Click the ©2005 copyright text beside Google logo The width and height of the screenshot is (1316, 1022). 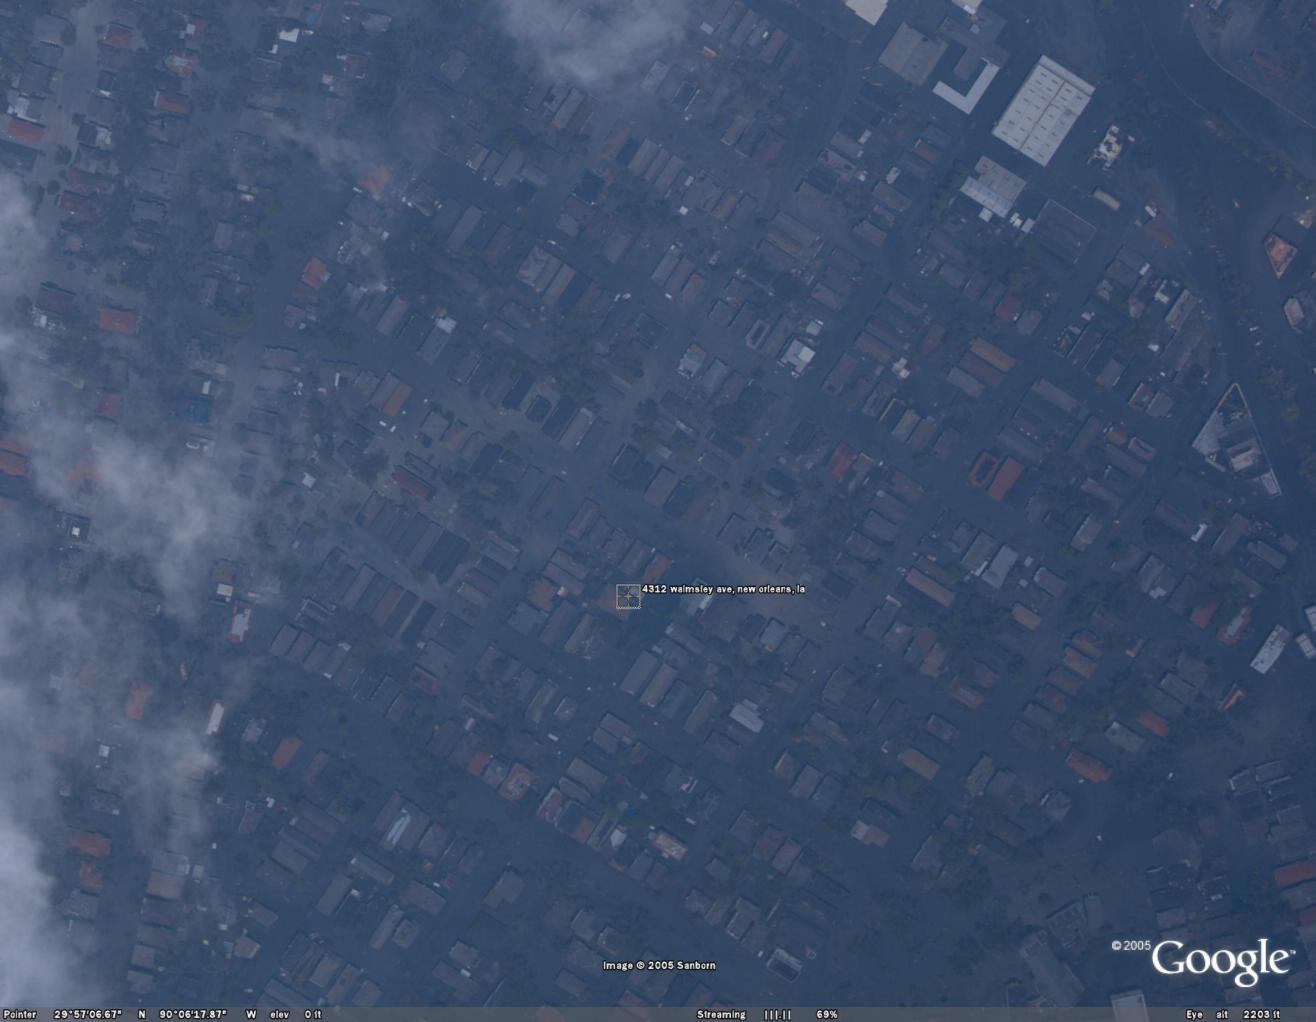click(x=1130, y=945)
